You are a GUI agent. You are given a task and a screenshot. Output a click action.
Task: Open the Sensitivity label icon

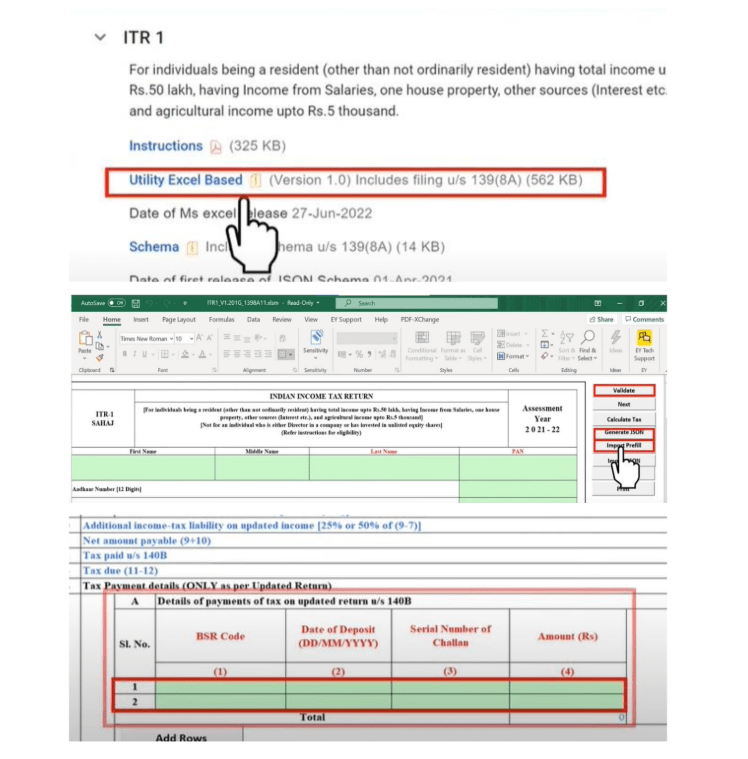315,340
